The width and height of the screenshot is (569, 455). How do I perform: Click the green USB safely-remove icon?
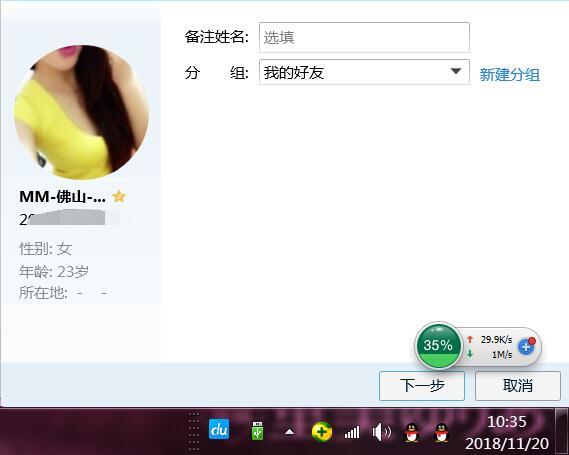click(x=257, y=430)
